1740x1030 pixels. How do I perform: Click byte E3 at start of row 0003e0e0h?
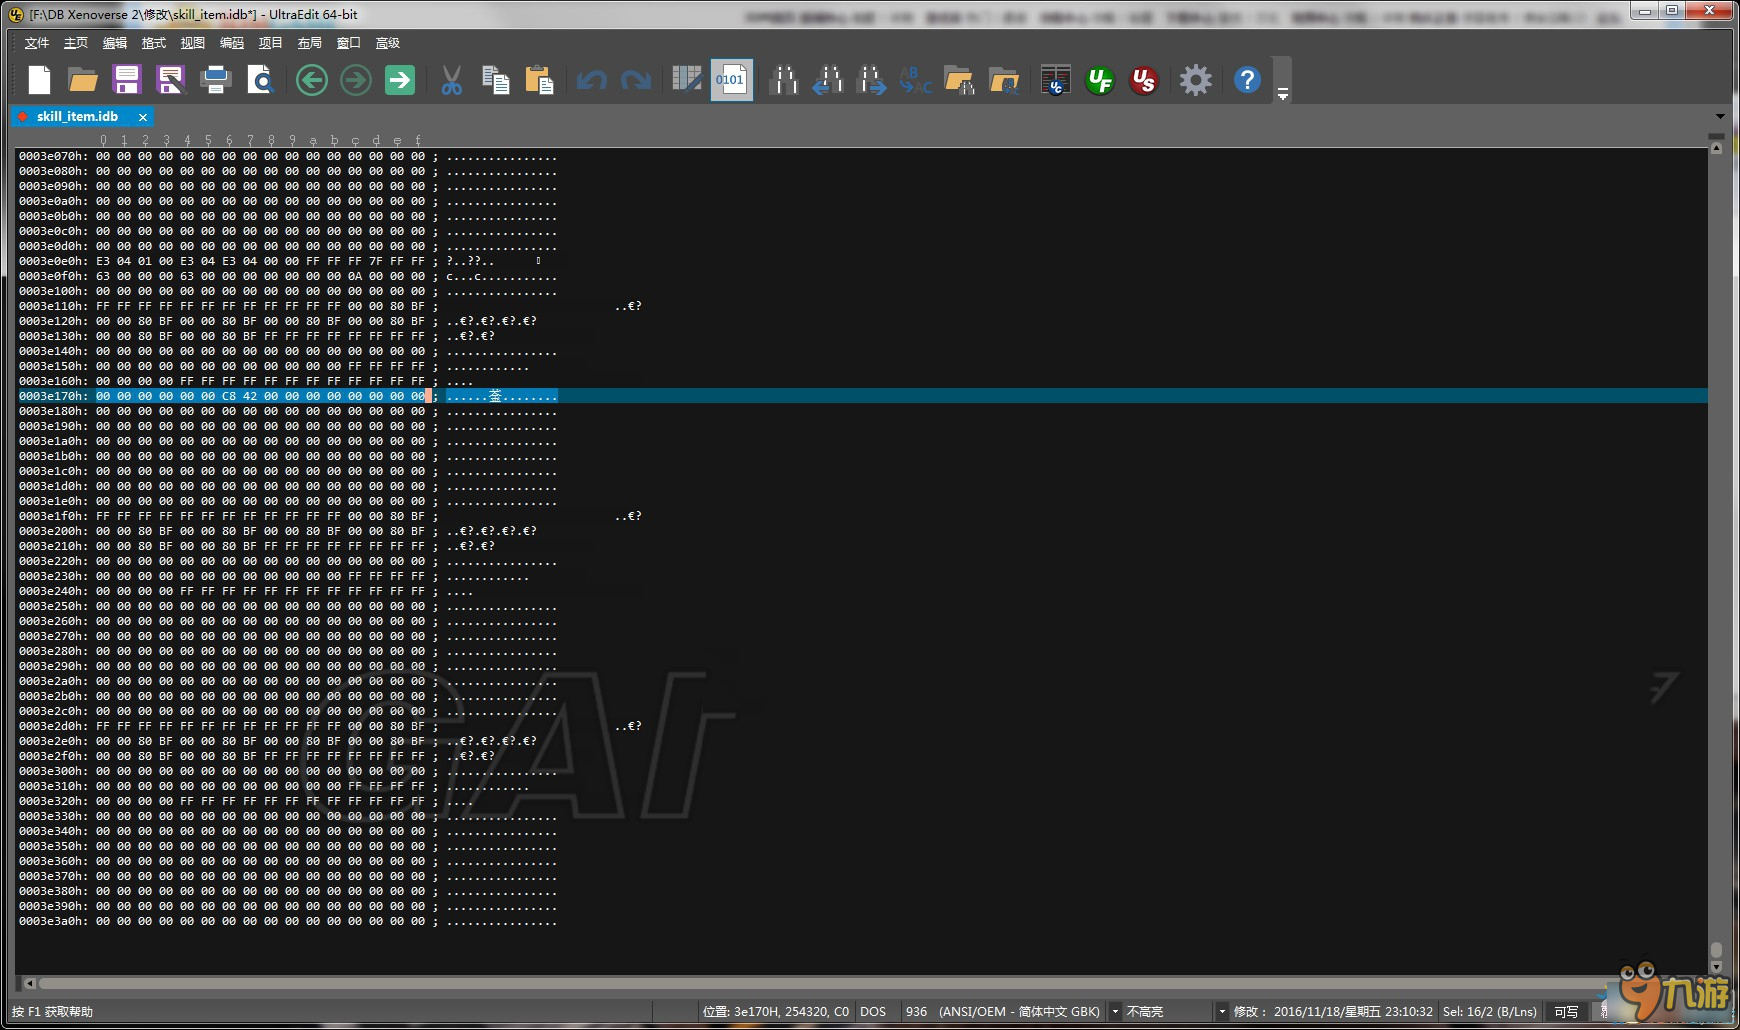tap(103, 261)
